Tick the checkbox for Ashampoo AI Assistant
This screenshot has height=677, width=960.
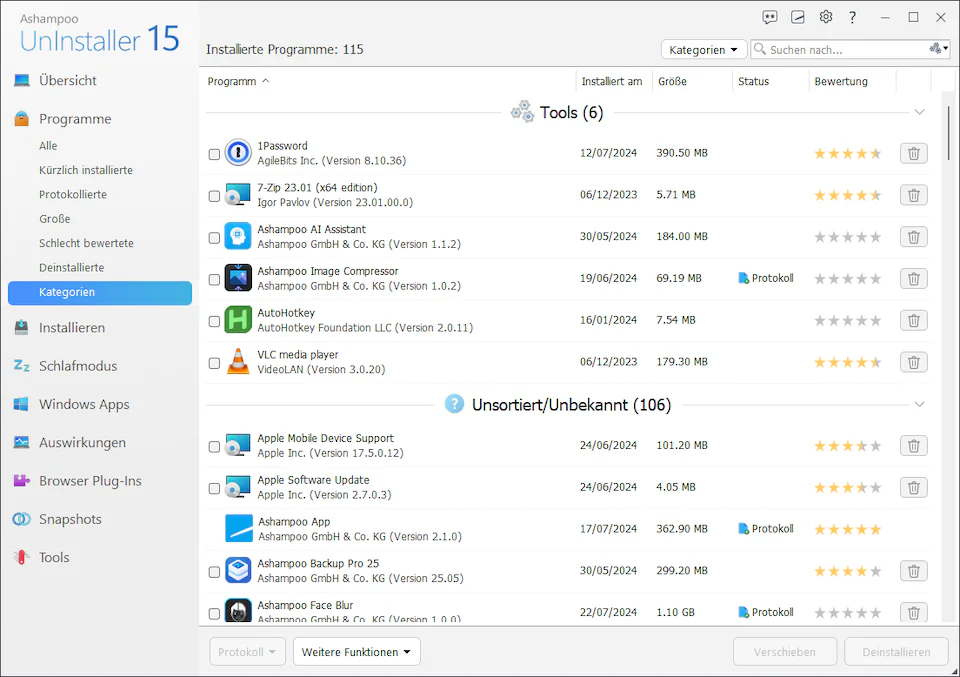point(214,238)
